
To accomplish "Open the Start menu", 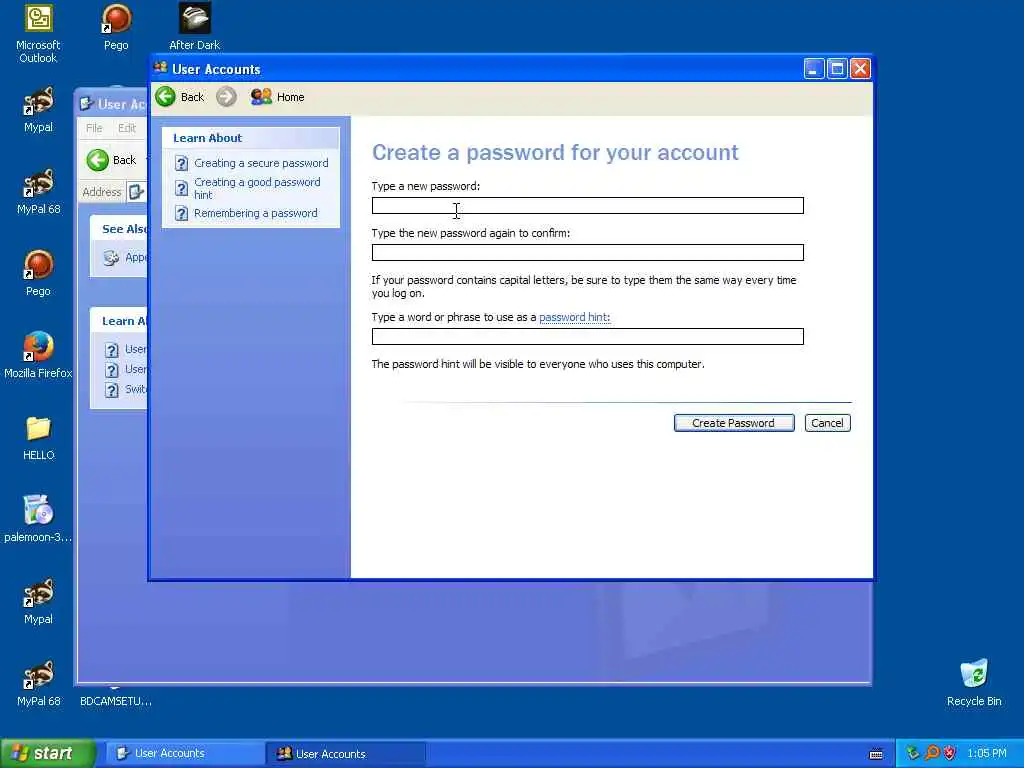I will [x=48, y=754].
